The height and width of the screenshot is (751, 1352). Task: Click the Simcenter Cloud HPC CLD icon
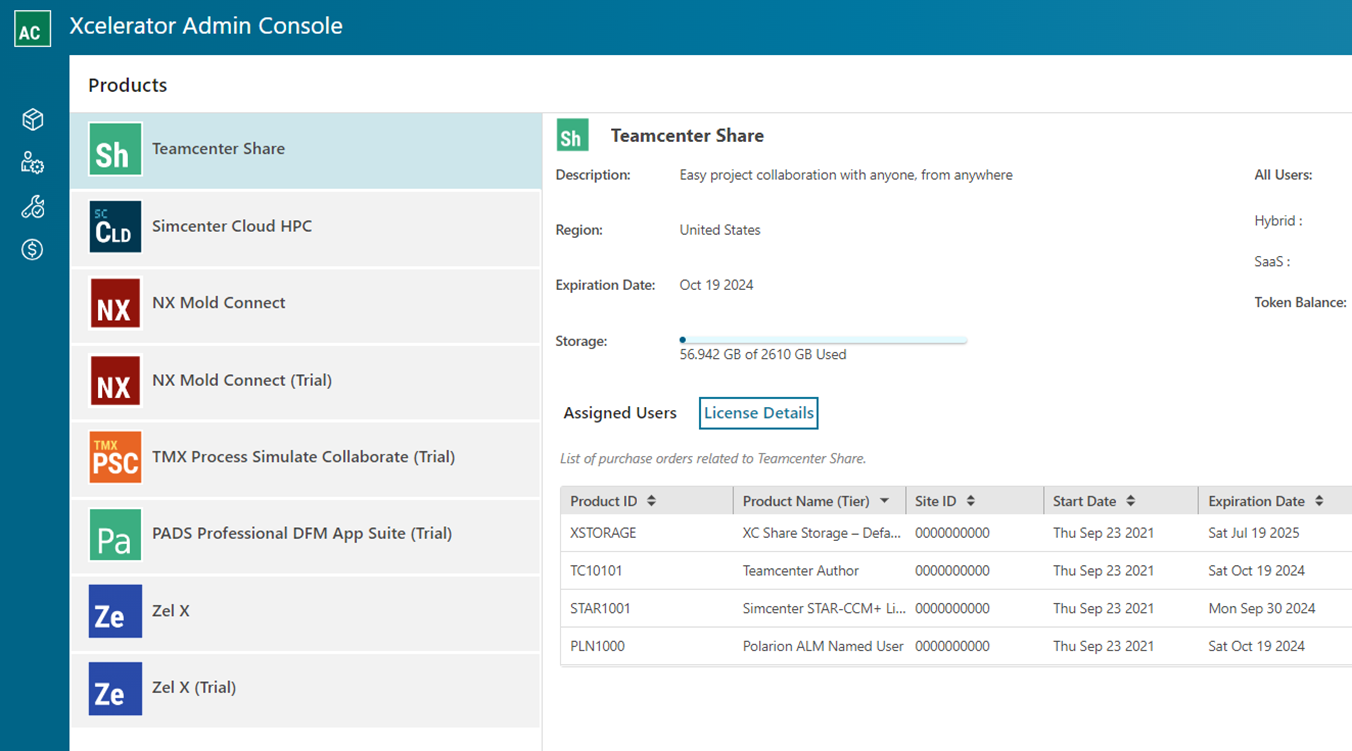point(114,227)
